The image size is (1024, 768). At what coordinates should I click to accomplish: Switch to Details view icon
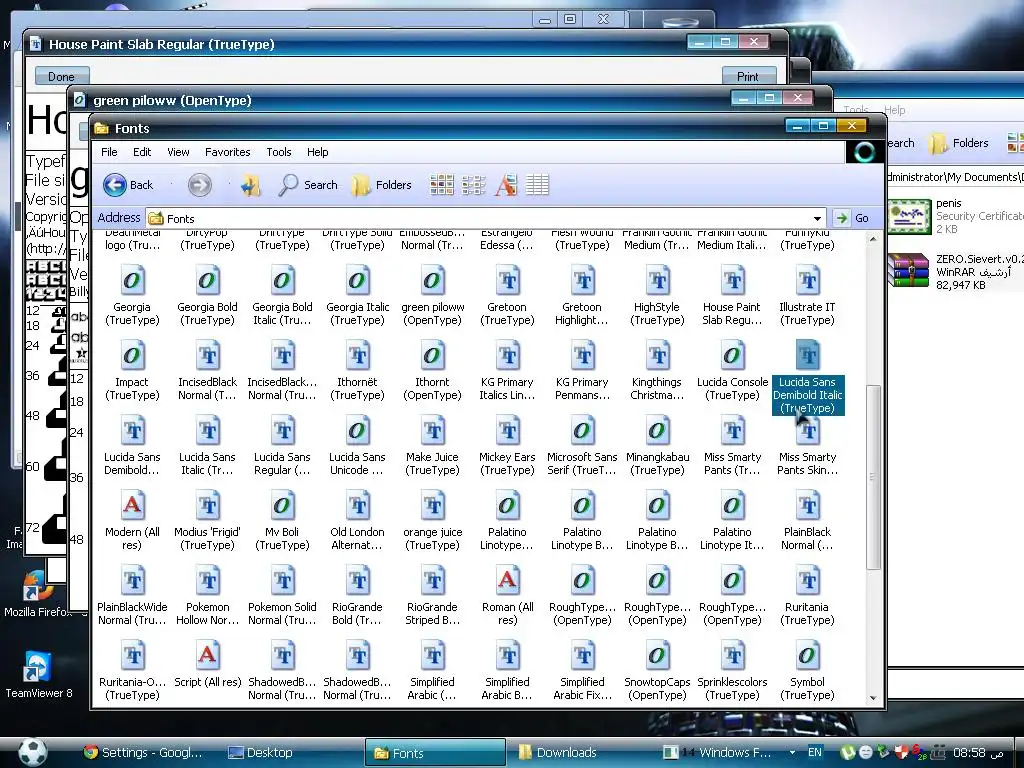537,185
